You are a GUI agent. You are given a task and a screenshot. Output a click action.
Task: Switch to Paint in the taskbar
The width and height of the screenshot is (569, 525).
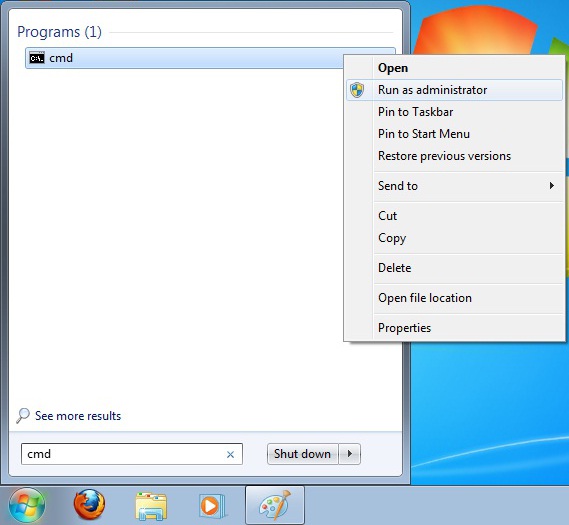(x=275, y=505)
